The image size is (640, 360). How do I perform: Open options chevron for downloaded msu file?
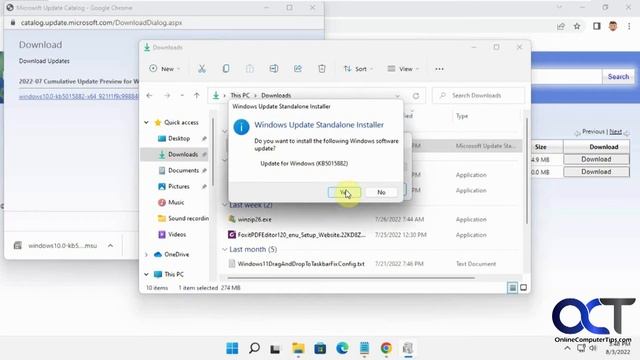point(110,246)
